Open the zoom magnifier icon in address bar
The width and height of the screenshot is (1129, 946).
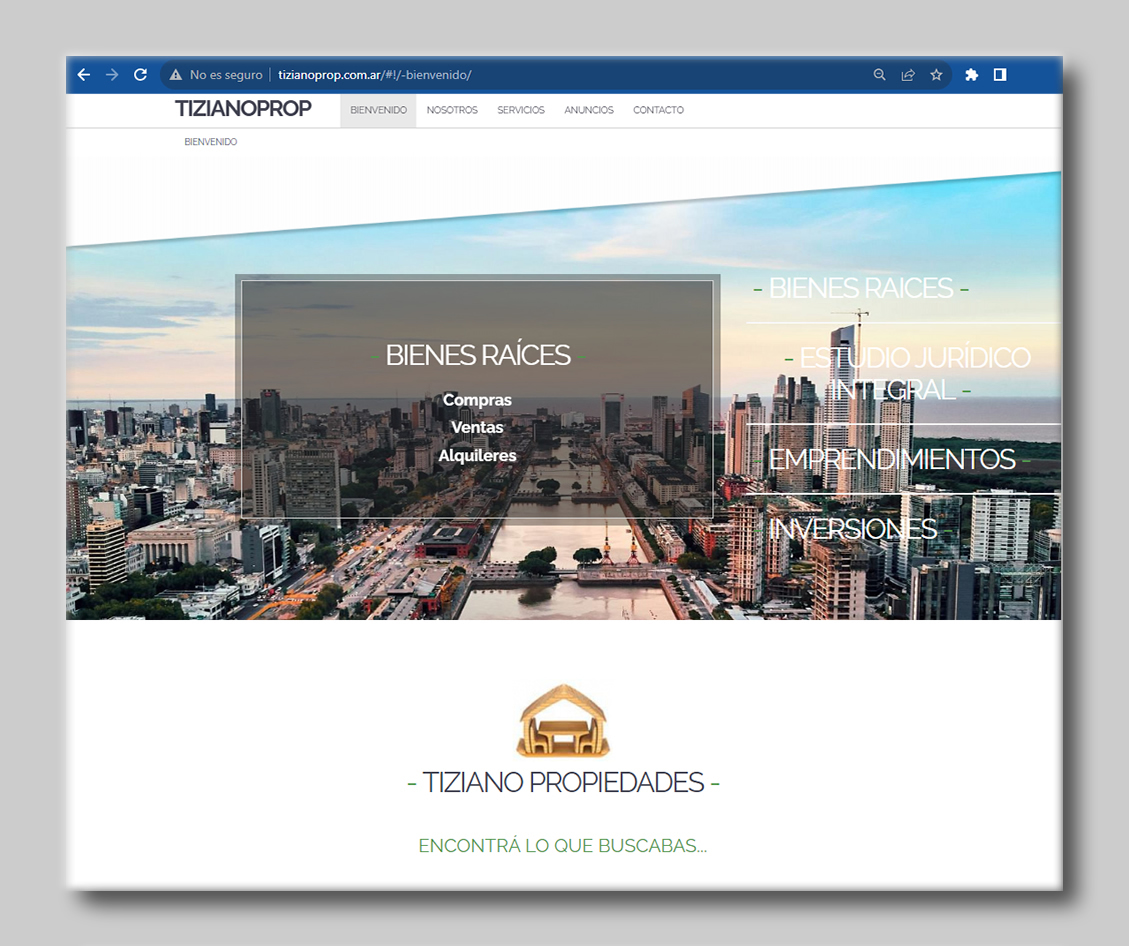point(880,75)
